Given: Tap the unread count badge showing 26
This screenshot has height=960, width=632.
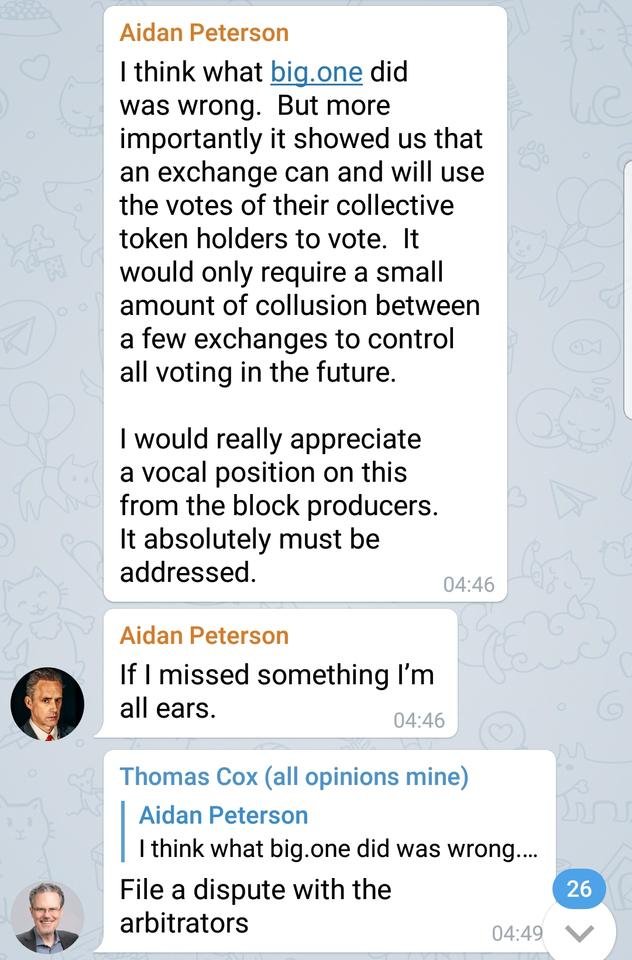Looking at the screenshot, I should [579, 889].
